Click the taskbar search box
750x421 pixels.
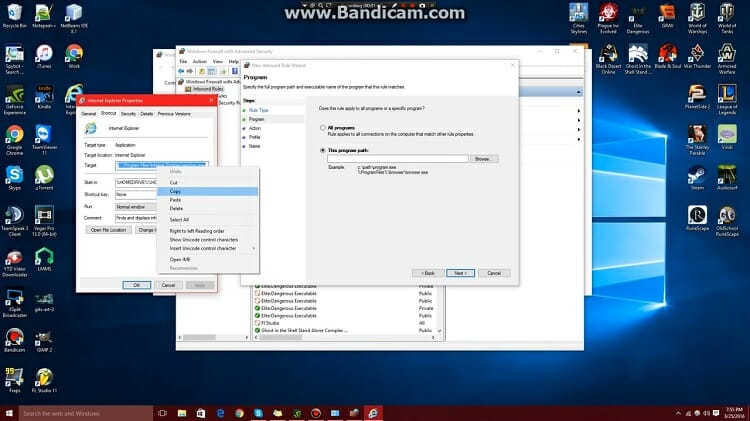pos(86,413)
